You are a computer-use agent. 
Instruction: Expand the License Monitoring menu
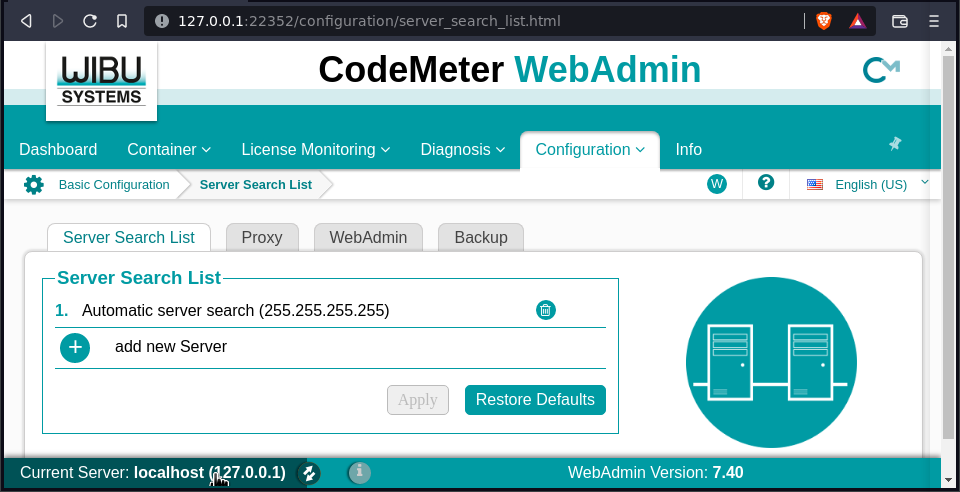(x=315, y=149)
